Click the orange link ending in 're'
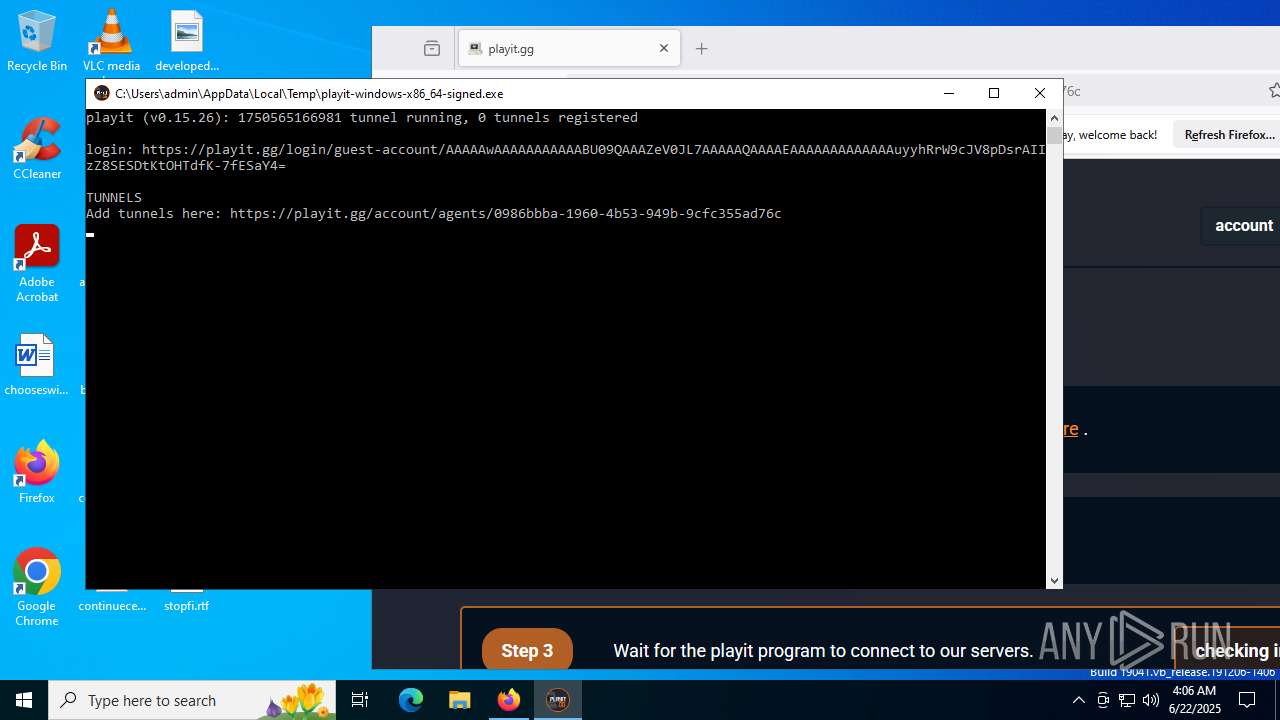 [x=1070, y=428]
